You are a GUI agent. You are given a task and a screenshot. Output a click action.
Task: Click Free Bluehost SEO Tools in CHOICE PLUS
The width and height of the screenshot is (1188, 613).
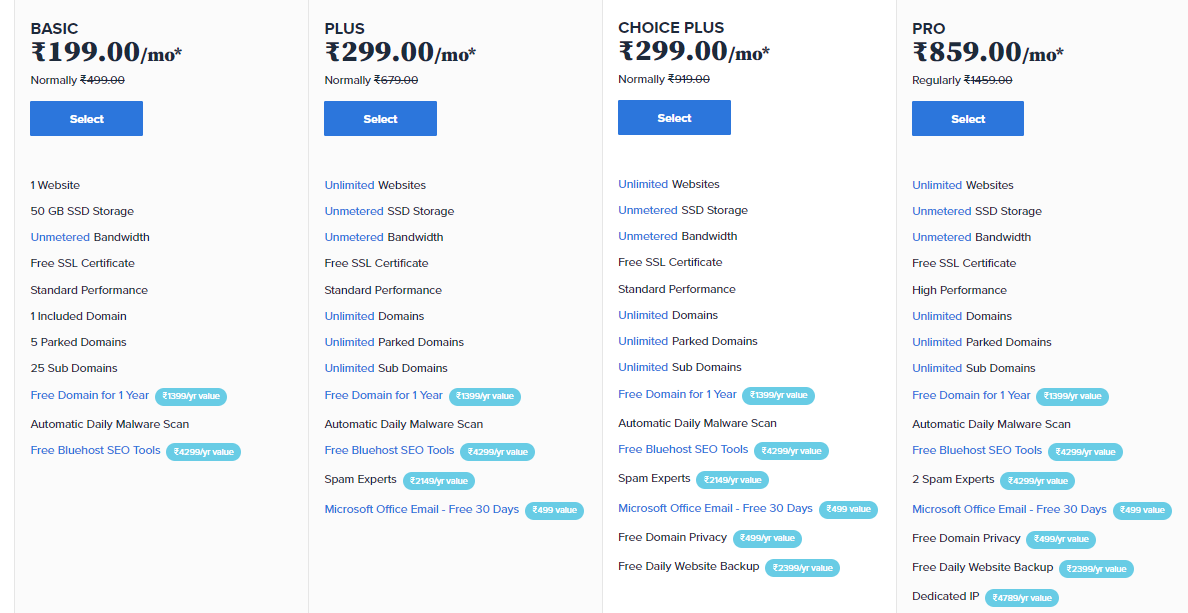click(683, 449)
